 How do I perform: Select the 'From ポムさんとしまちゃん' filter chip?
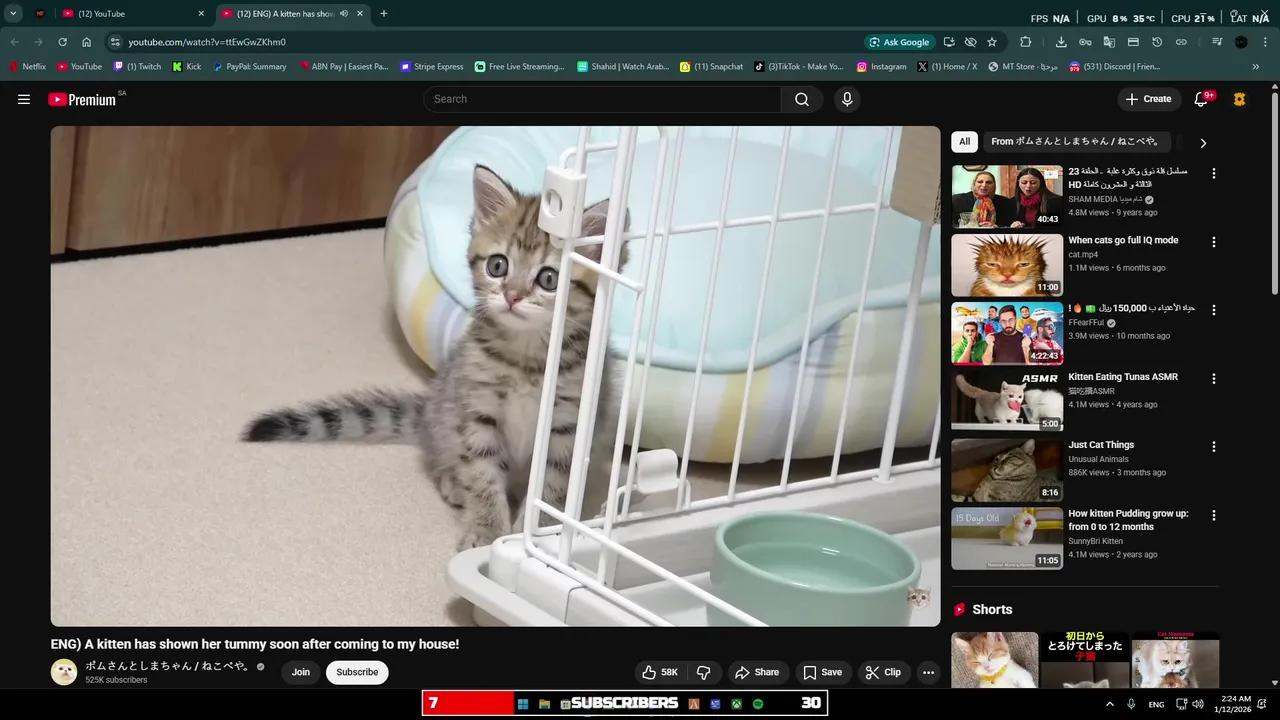tap(1075, 142)
